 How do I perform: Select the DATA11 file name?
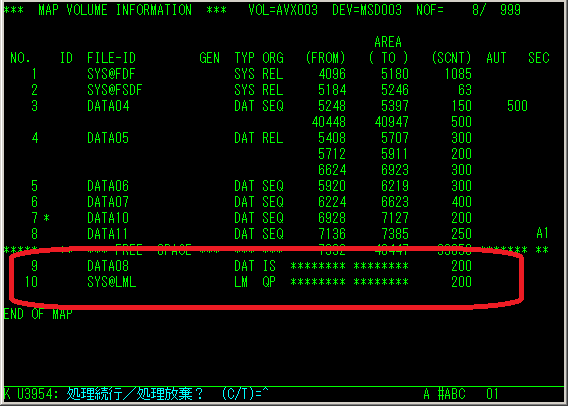108,234
